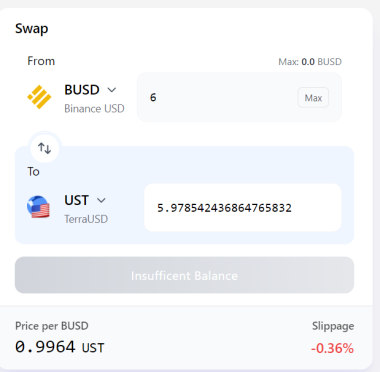Click the 0.9964 UST price value
The height and width of the screenshot is (372, 380).
pyautogui.click(x=60, y=347)
